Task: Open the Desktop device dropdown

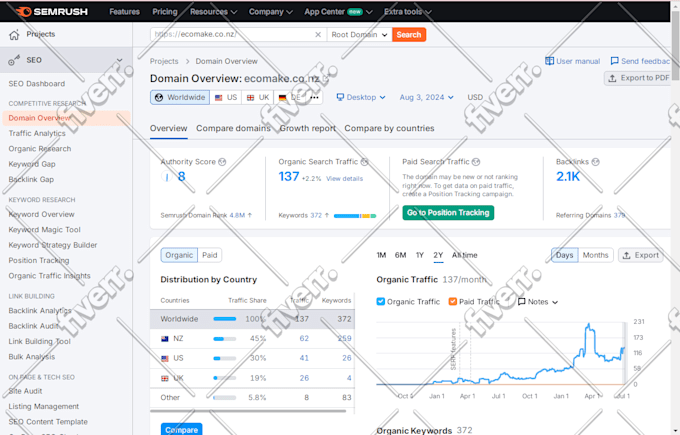Action: point(361,97)
